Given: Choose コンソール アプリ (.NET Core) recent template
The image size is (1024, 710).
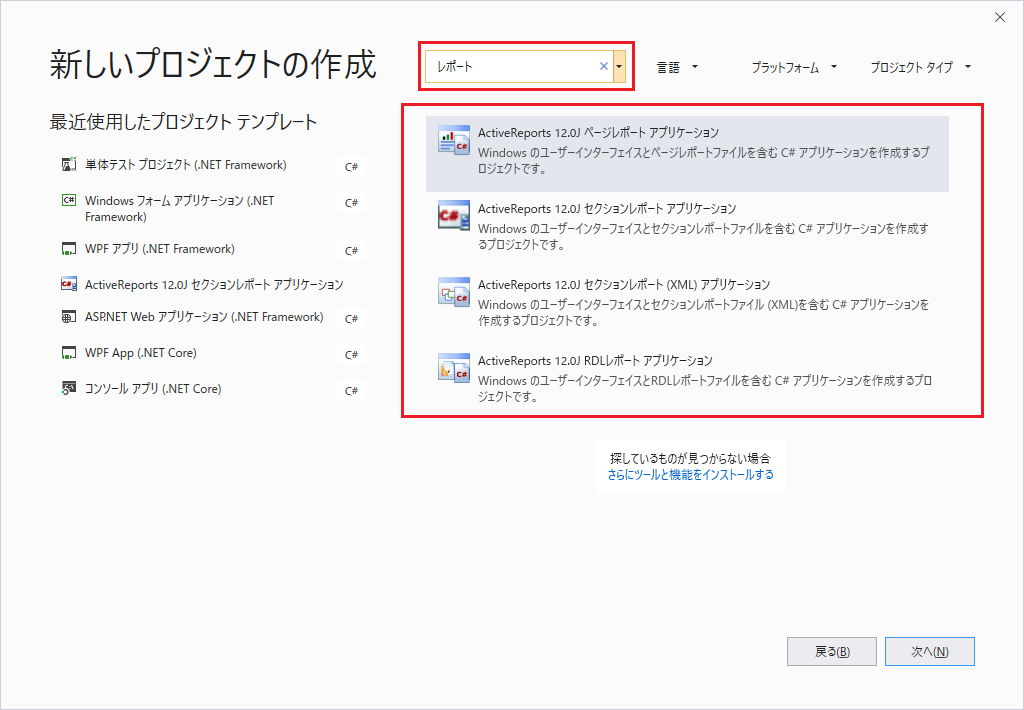Looking at the screenshot, I should (x=153, y=389).
